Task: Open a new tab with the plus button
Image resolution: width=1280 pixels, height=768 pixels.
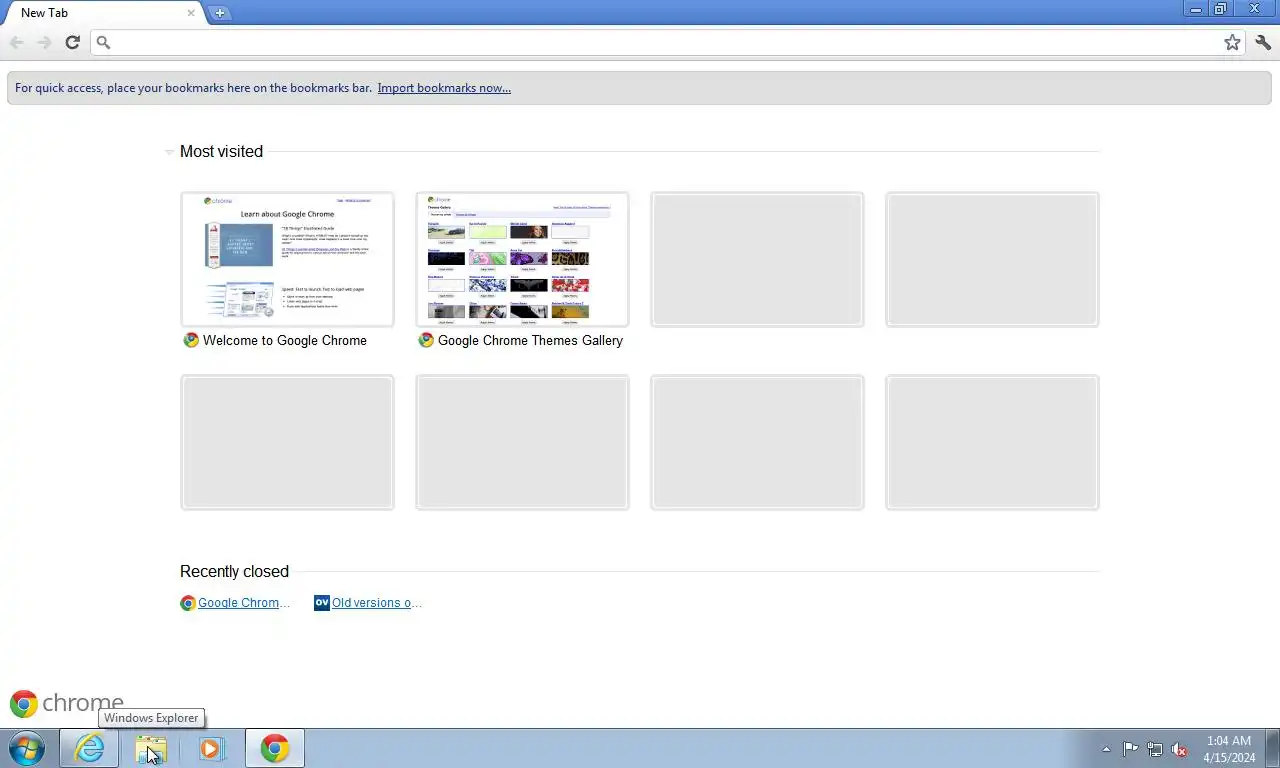Action: pyautogui.click(x=219, y=13)
